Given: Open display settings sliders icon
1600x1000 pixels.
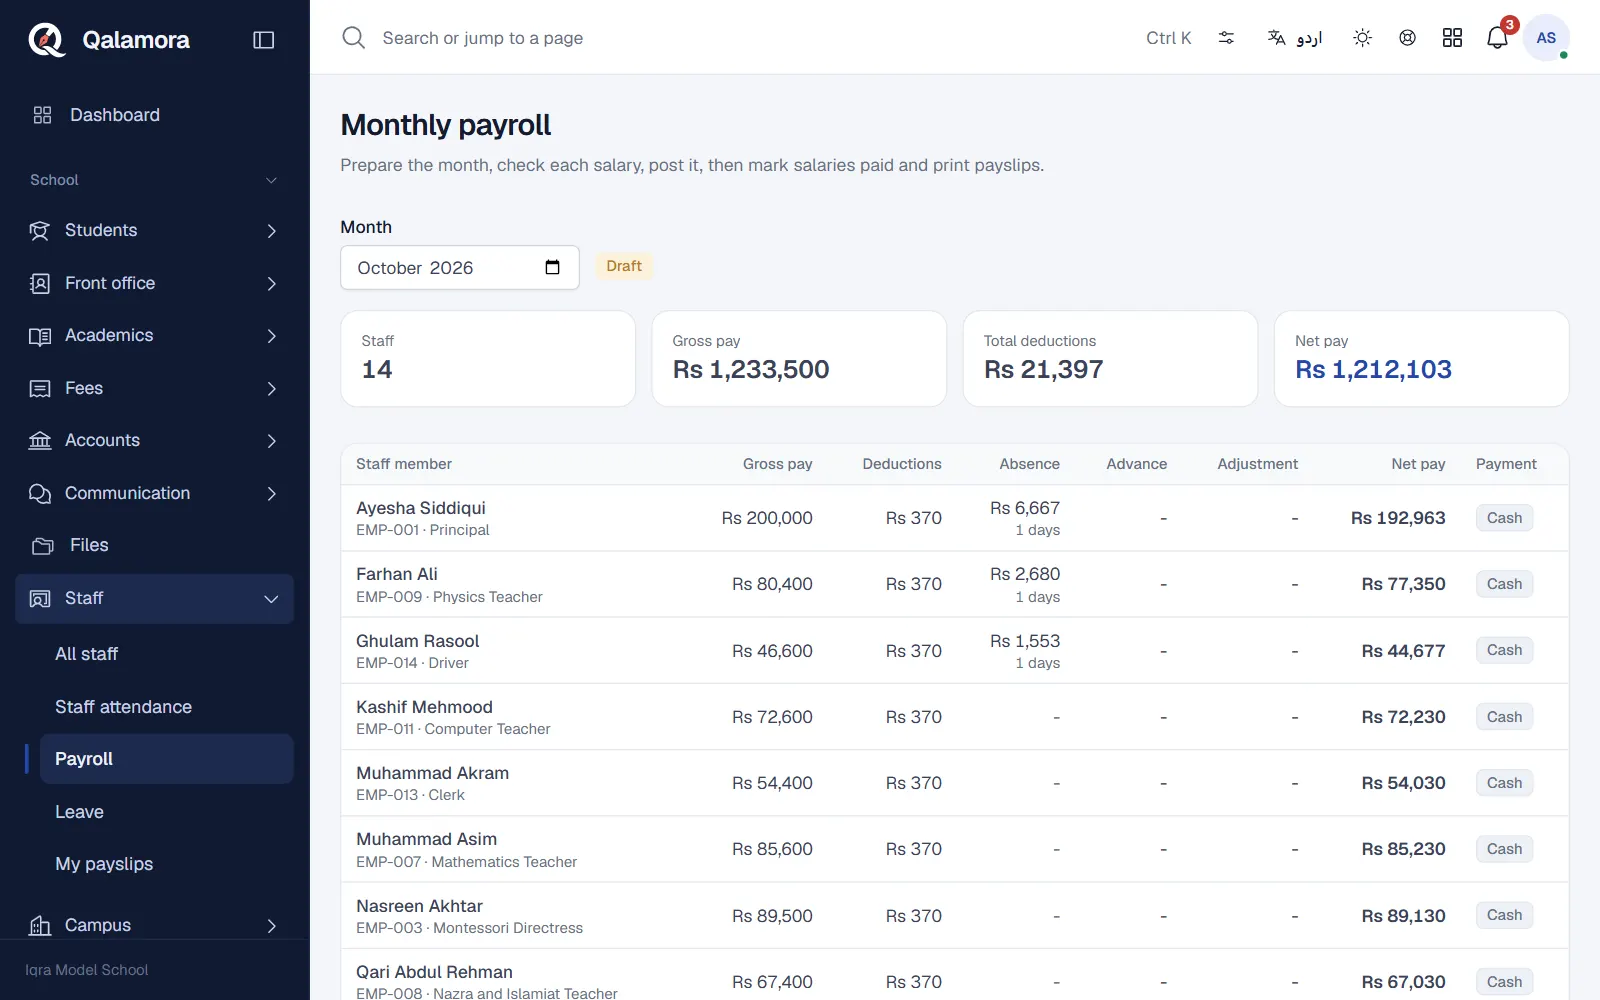Looking at the screenshot, I should pyautogui.click(x=1226, y=38).
